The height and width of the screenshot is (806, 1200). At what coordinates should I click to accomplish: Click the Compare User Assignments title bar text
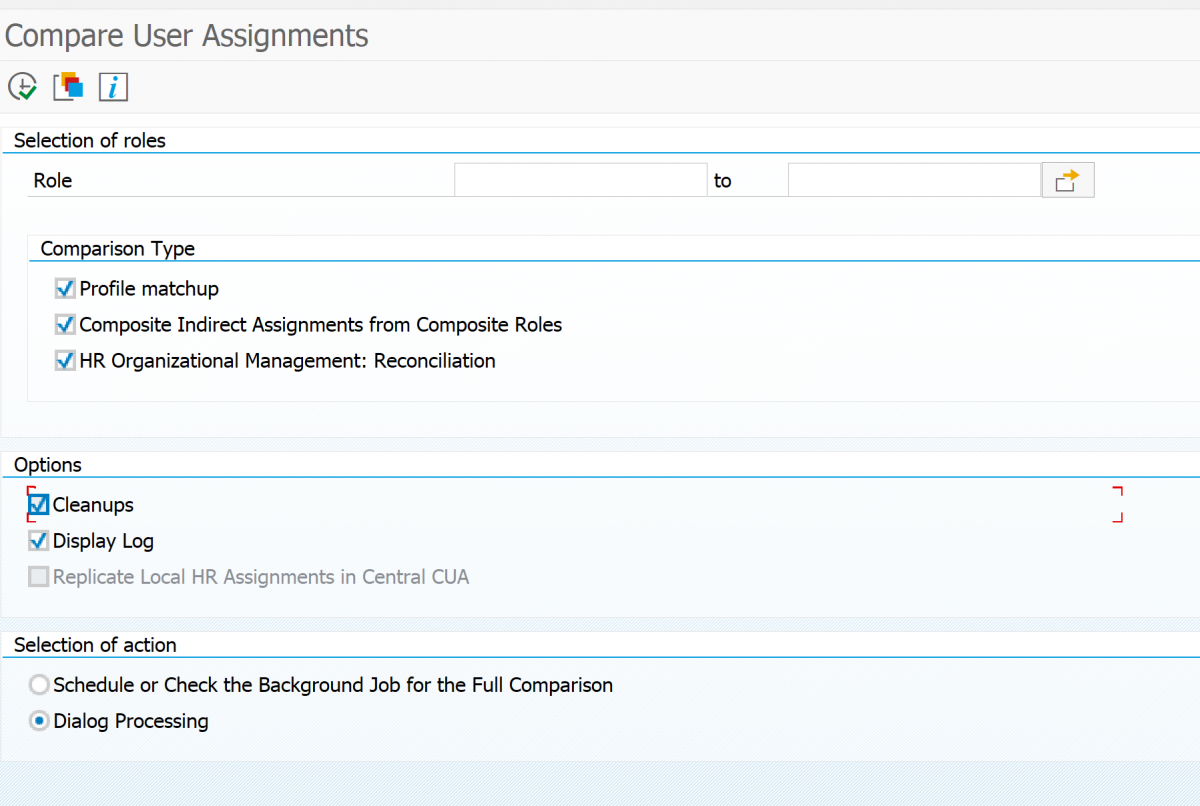tap(186, 35)
